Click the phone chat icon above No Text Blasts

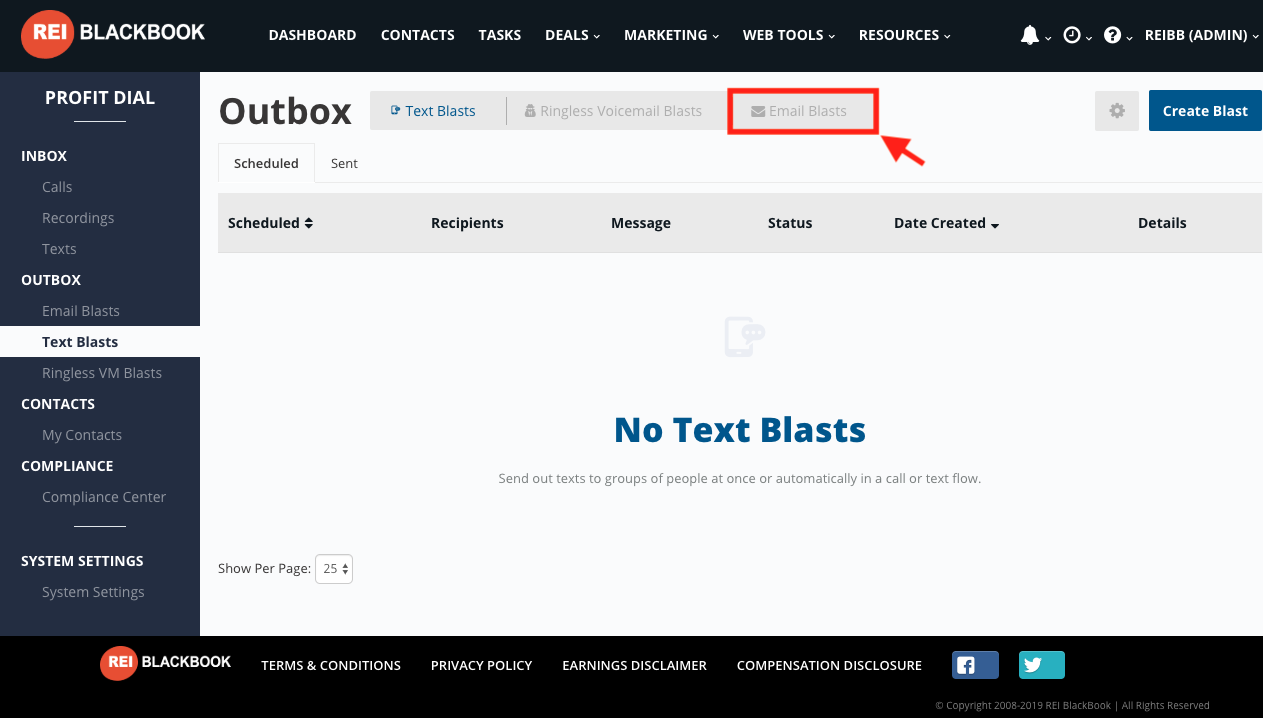click(745, 337)
